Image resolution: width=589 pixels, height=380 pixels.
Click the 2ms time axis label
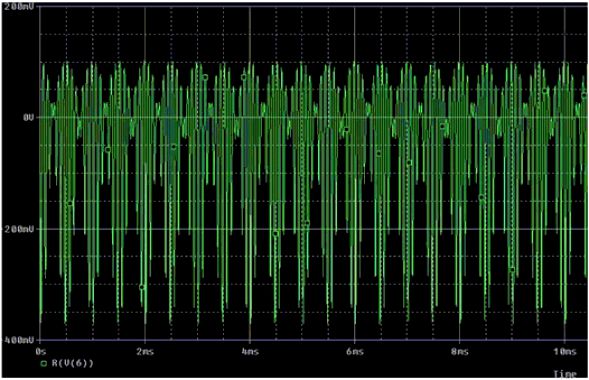click(x=145, y=352)
